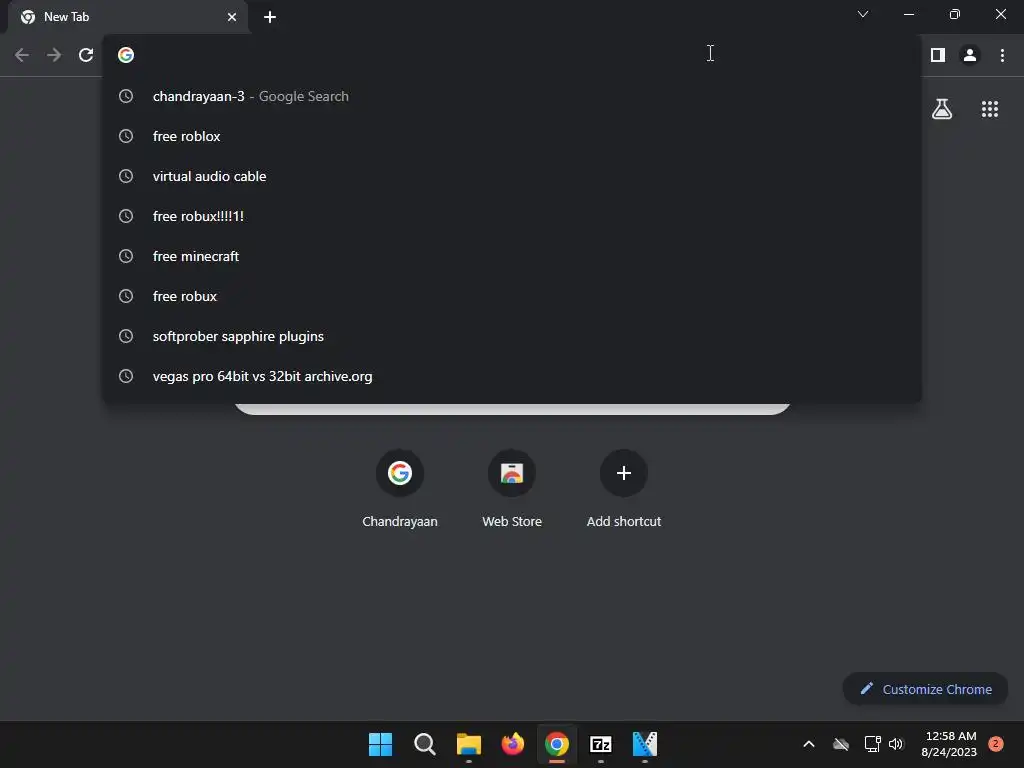Image resolution: width=1024 pixels, height=768 pixels.
Task: Select the New Tab tab
Action: [x=127, y=17]
